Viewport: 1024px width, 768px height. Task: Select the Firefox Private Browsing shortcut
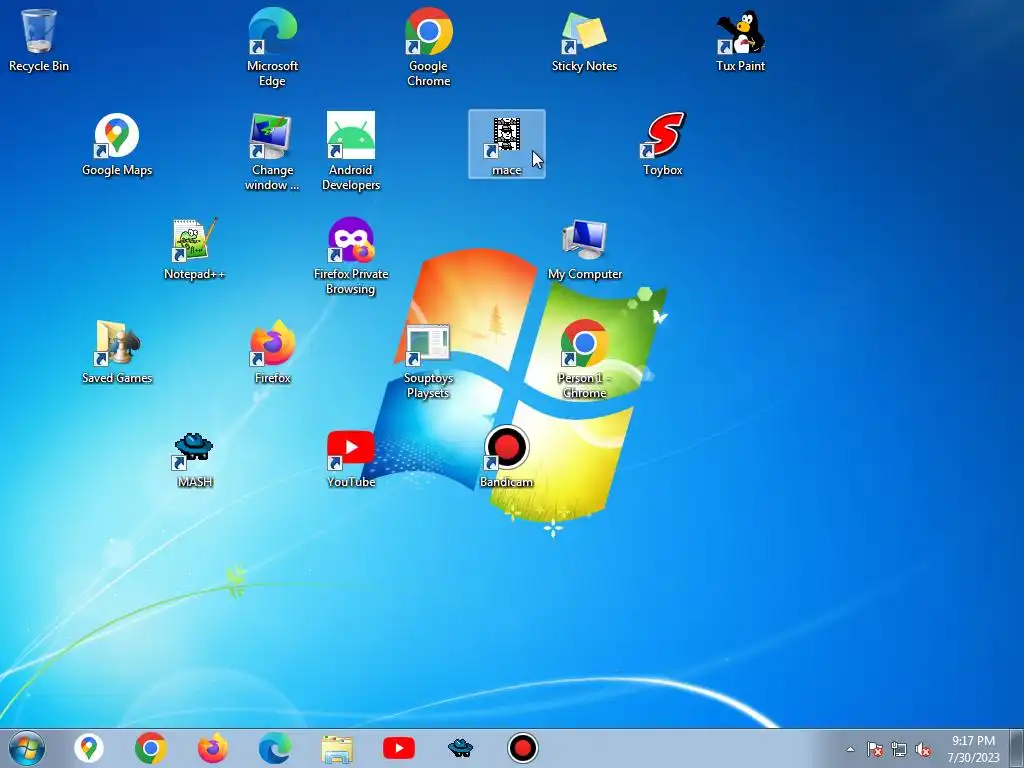(351, 255)
